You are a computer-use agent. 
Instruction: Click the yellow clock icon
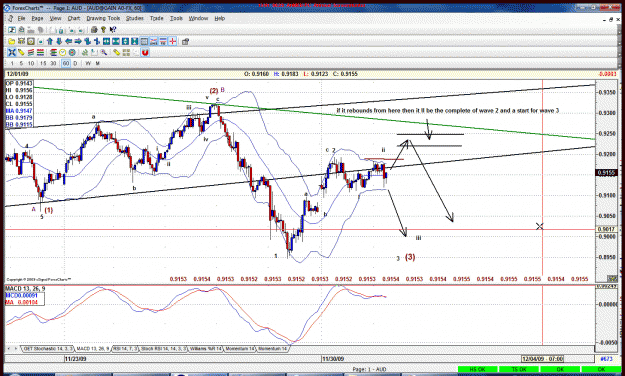pos(63,52)
